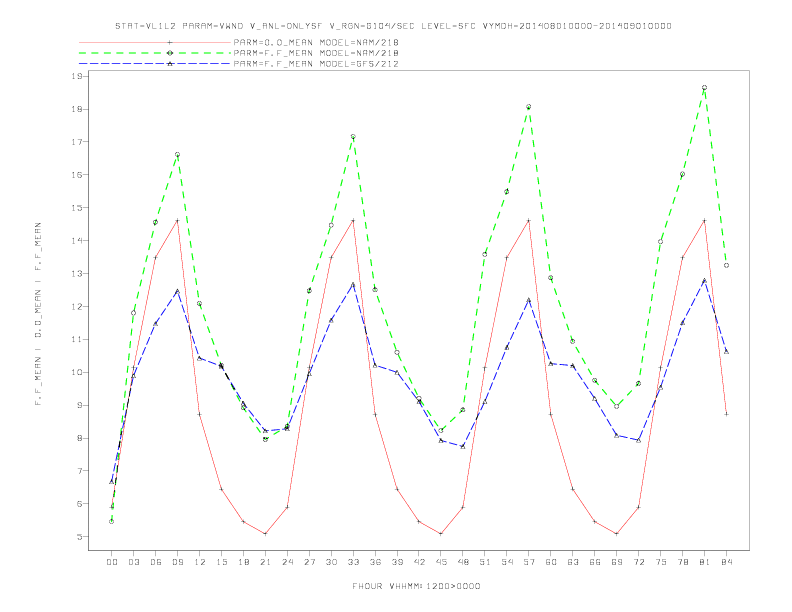Click x-axis forecast hour label 30

(331, 562)
